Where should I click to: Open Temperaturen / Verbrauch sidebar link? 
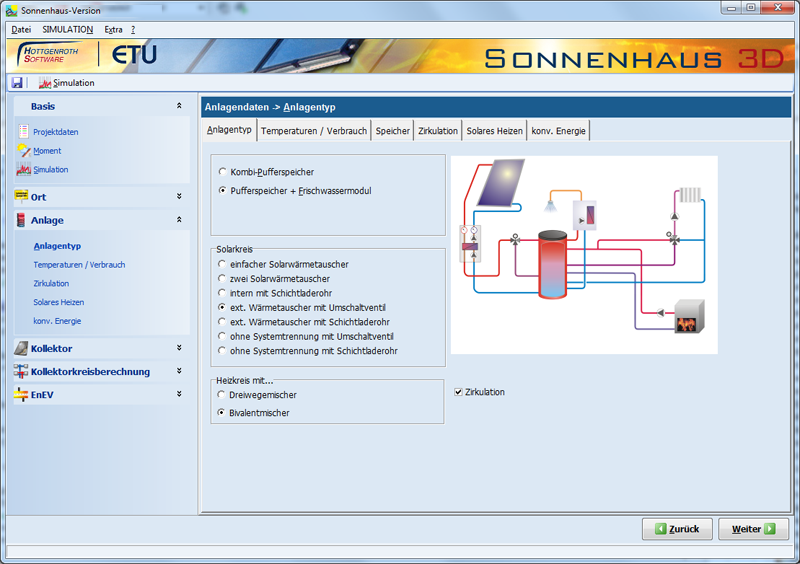point(79,264)
